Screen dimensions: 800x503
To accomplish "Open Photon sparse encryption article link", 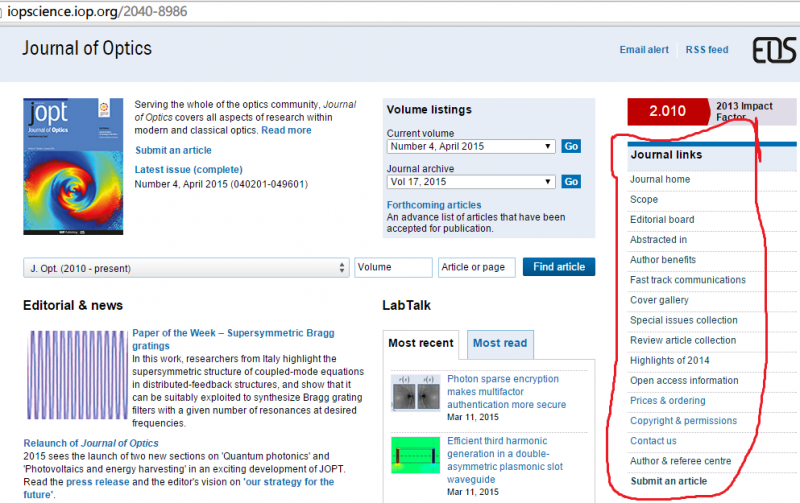I will [x=506, y=392].
